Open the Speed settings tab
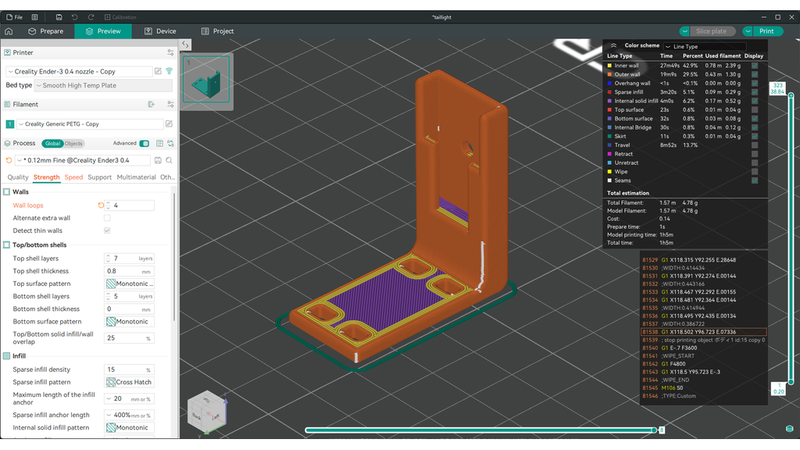 coord(74,177)
